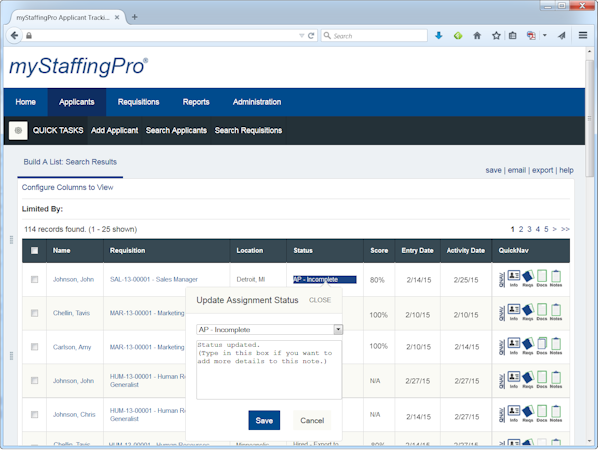Check the box for Carlson, Amy row
Image resolution: width=598 pixels, height=450 pixels.
tap(34, 347)
